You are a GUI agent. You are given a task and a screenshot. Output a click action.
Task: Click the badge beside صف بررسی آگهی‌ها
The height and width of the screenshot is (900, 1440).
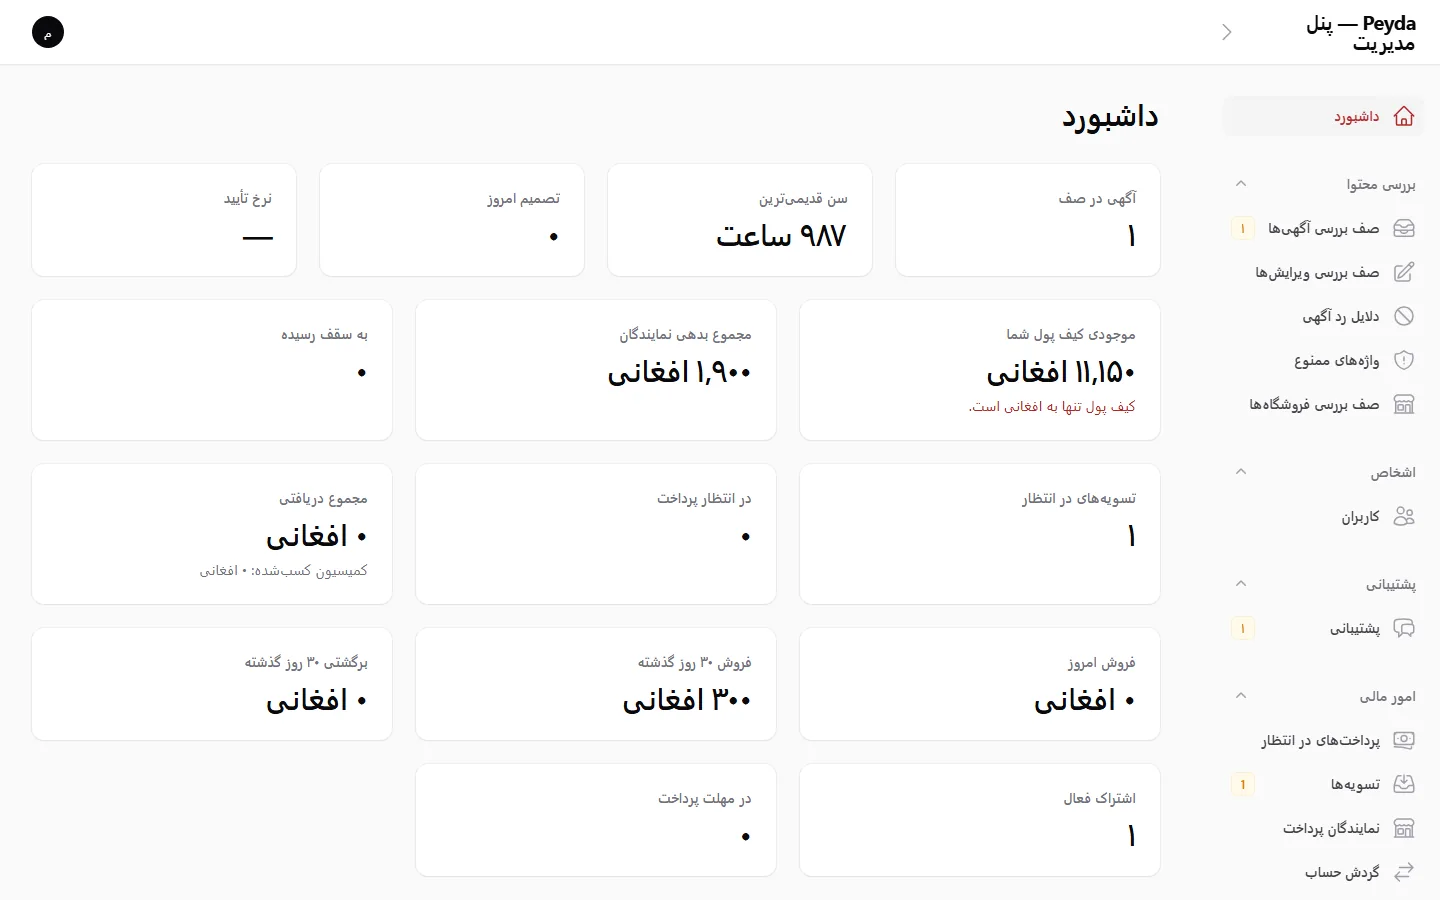click(1243, 229)
